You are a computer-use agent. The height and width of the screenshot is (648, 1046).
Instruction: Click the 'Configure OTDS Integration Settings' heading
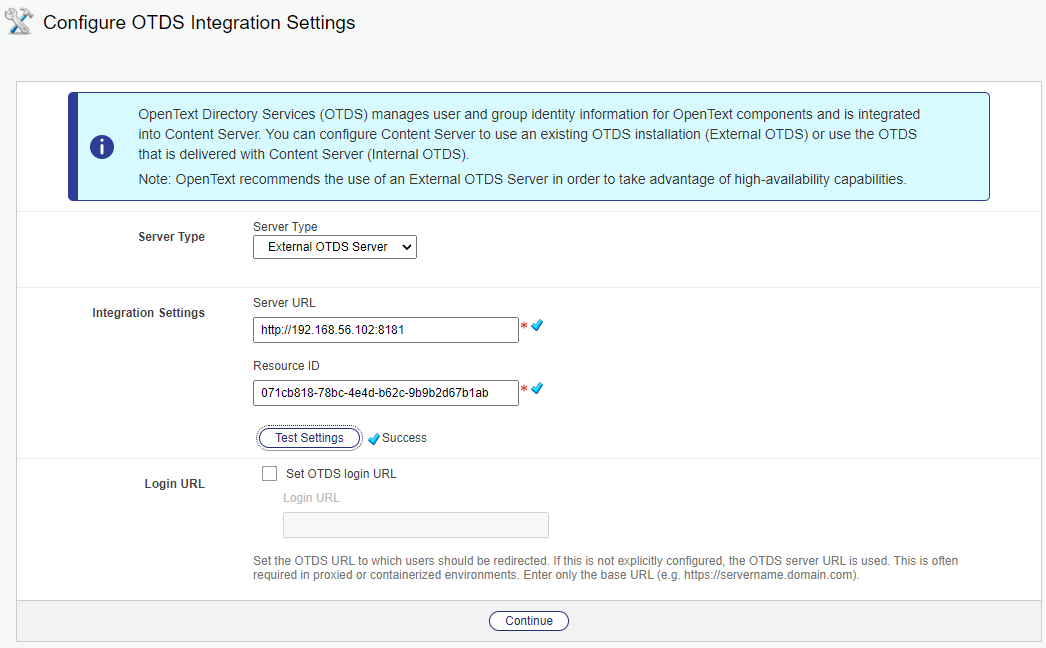tap(199, 22)
